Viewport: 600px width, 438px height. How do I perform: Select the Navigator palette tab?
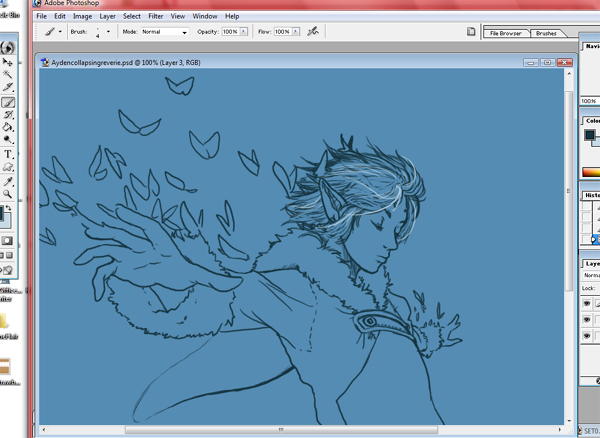(x=592, y=46)
